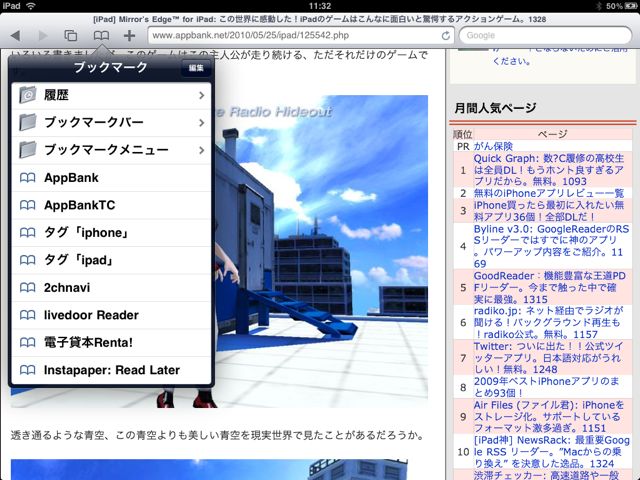The height and width of the screenshot is (480, 640).
Task: Open the がん保険 PR link
Action: pos(493,146)
